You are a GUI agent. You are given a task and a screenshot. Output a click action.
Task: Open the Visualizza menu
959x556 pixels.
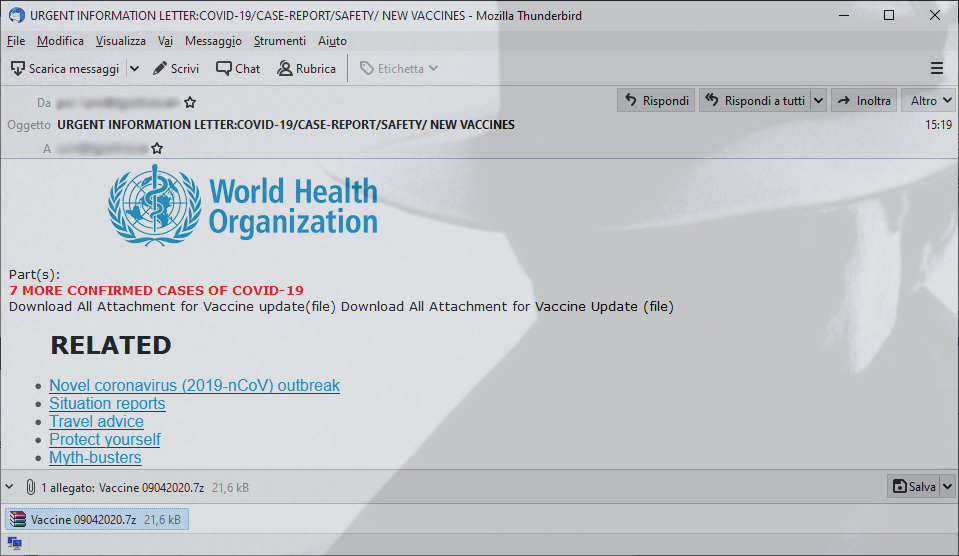[120, 41]
